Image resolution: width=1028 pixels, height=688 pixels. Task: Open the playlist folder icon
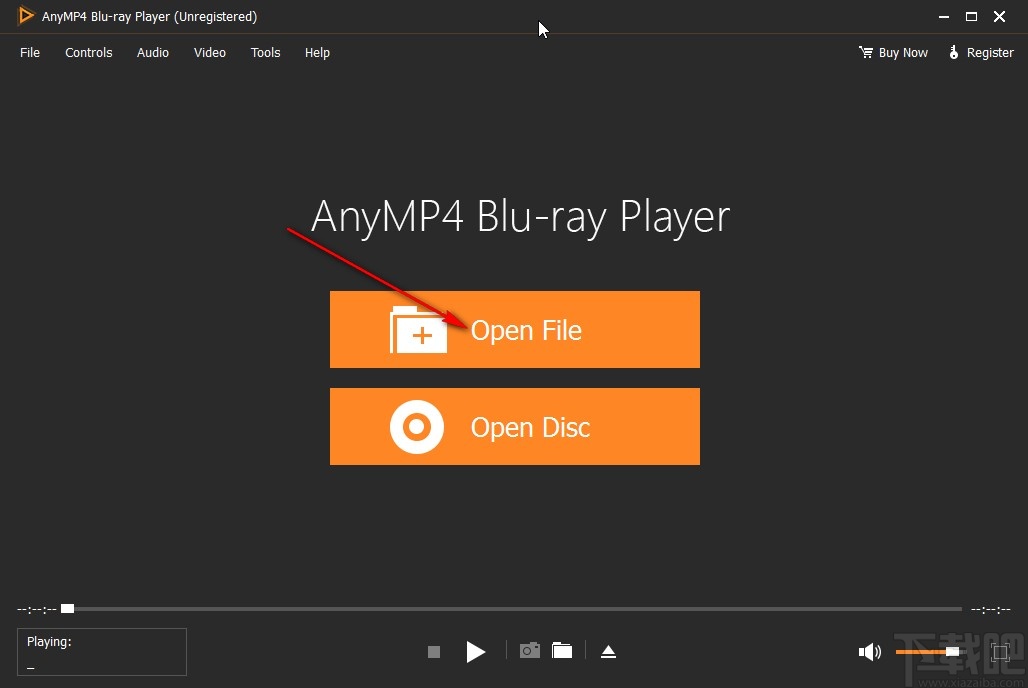562,651
